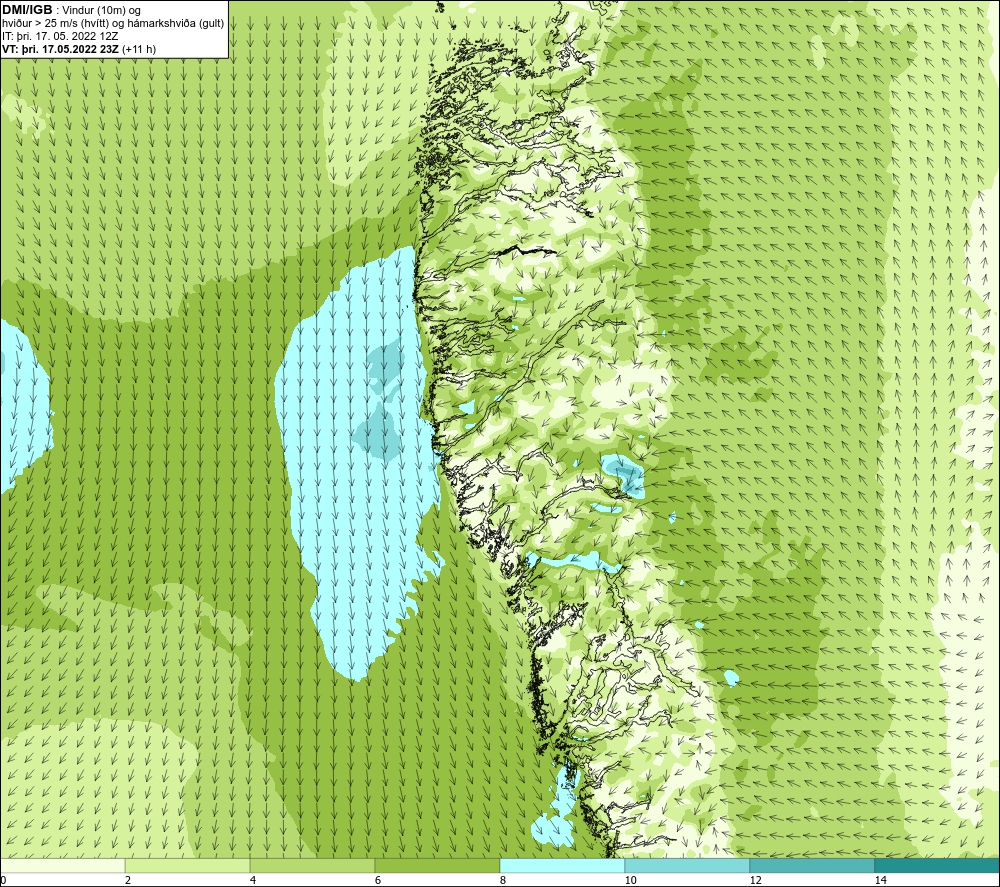This screenshot has width=1000, height=887.
Task: Click the 'DMI/IGB : Vindur (10m) og' title line
Action: 71,10
